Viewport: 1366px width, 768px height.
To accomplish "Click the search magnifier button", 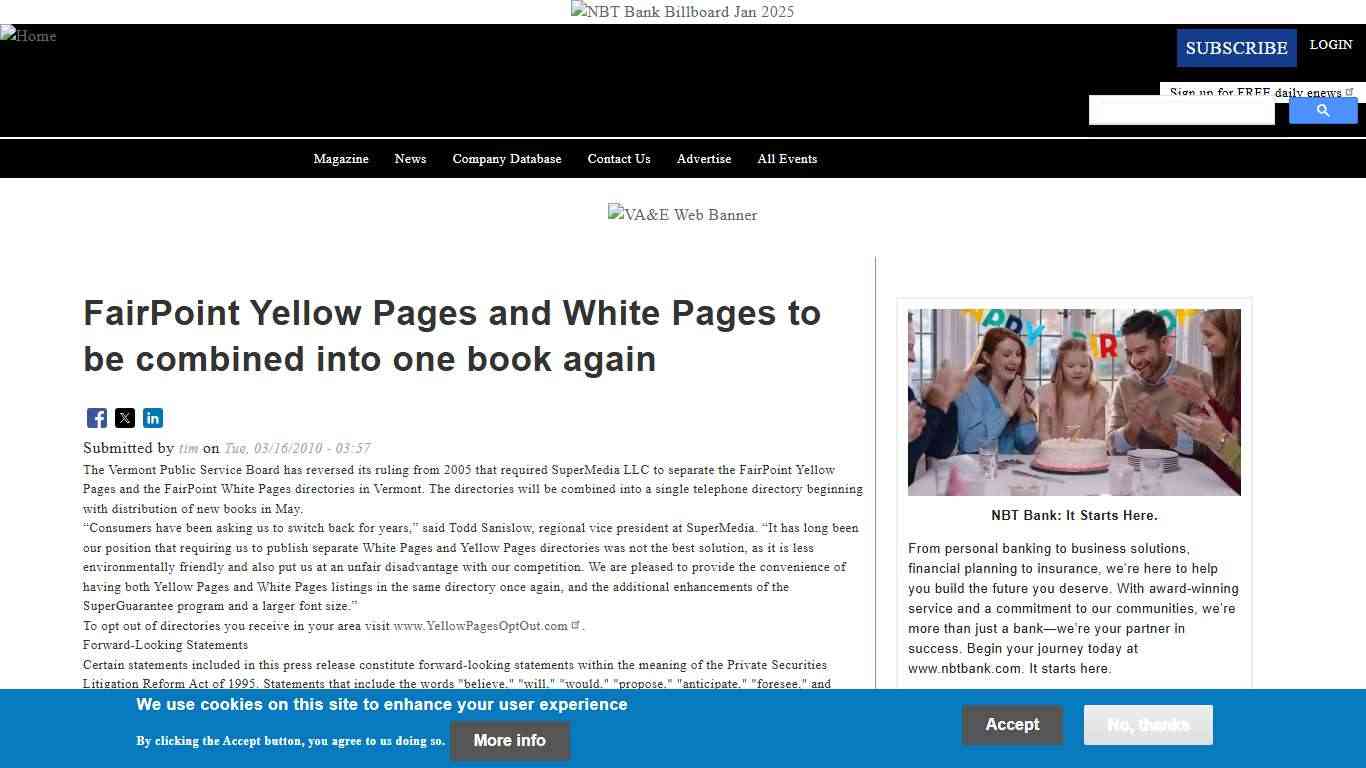I will click(1322, 110).
